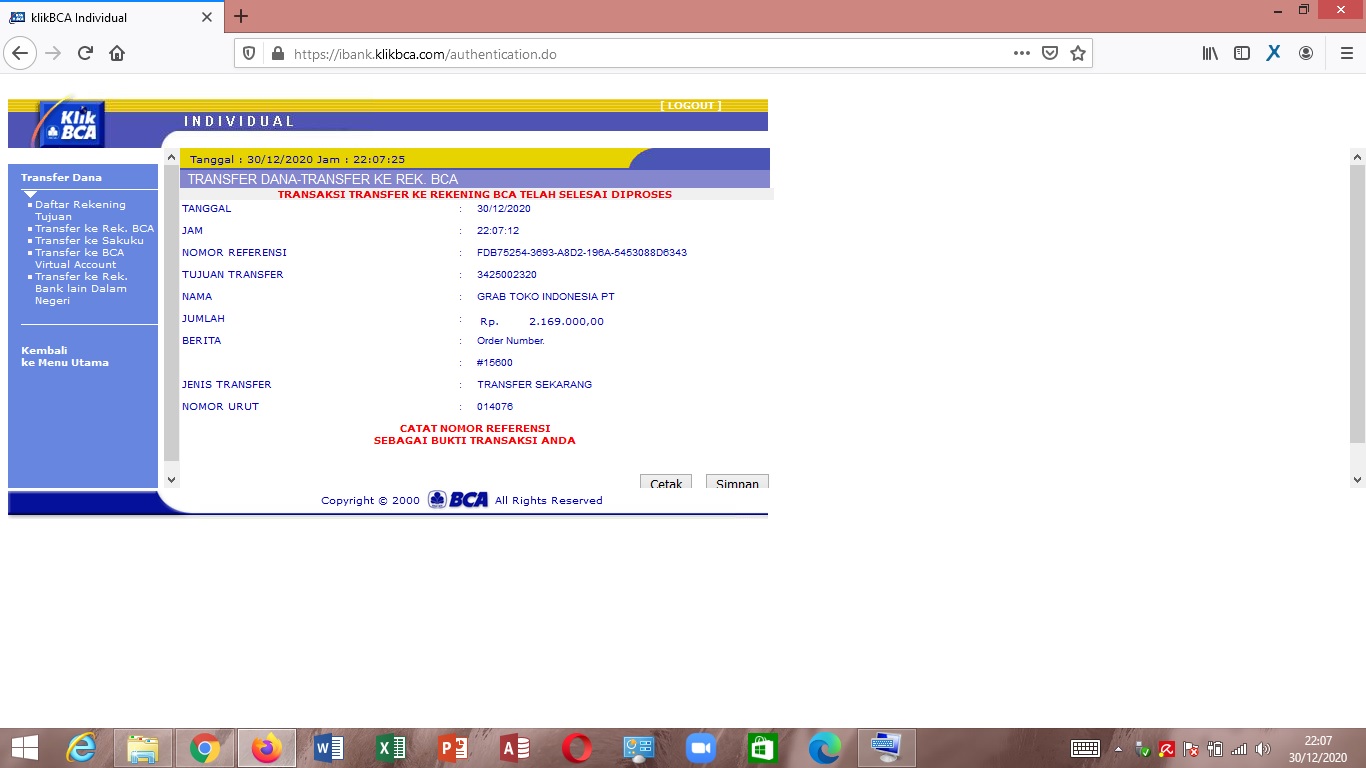Click the name GRAB TOKO INDONESIA PT
Image resolution: width=1366 pixels, height=768 pixels.
pyautogui.click(x=546, y=296)
